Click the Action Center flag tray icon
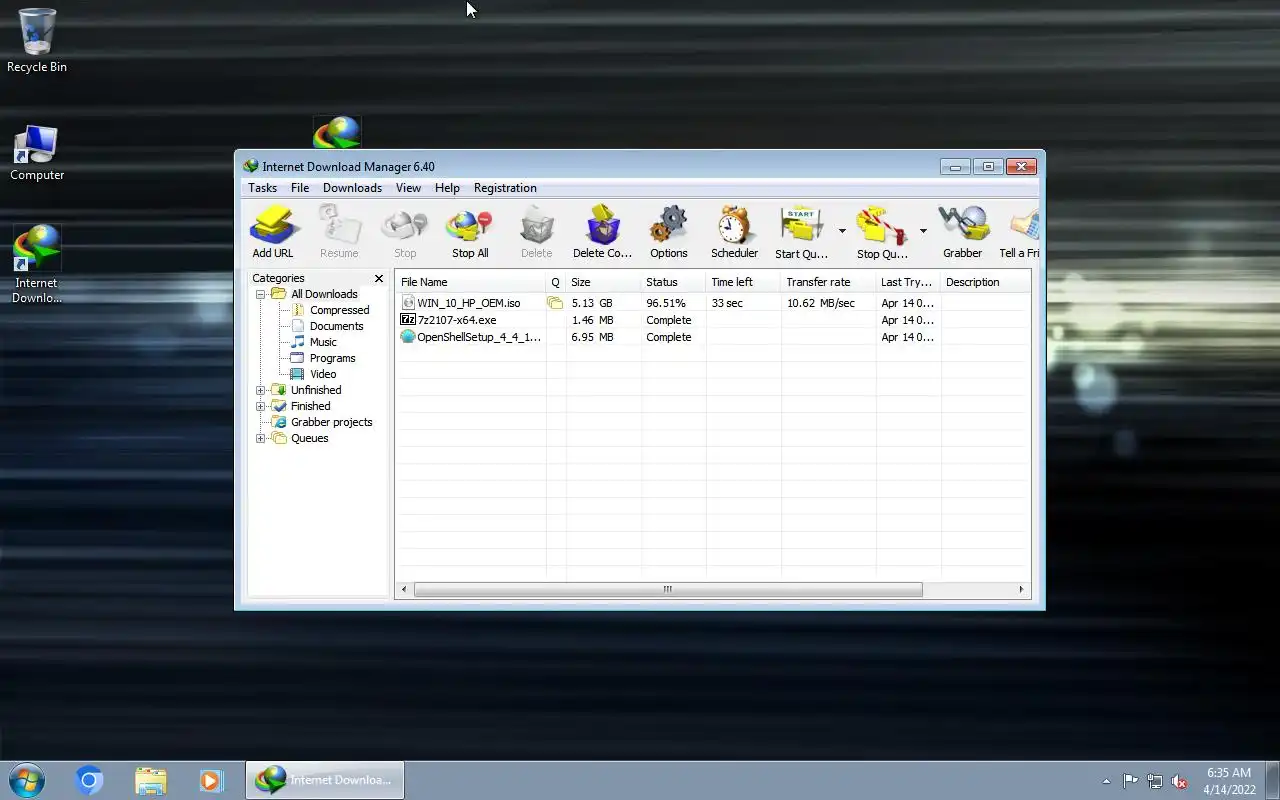This screenshot has height=800, width=1280. (x=1130, y=781)
